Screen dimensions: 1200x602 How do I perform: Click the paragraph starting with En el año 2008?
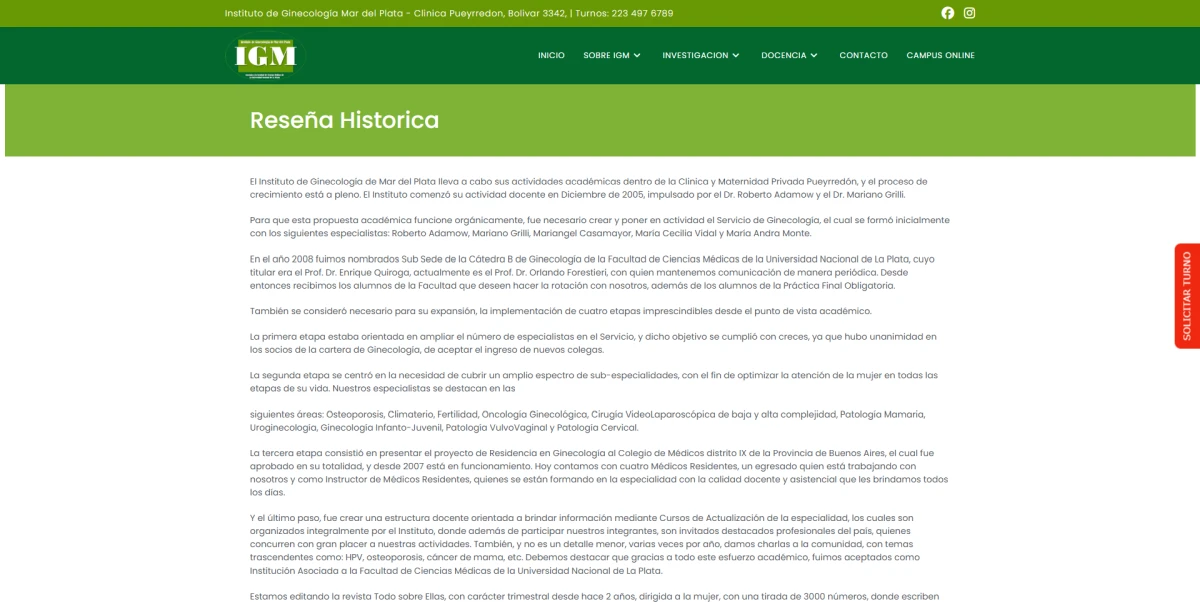[593, 272]
